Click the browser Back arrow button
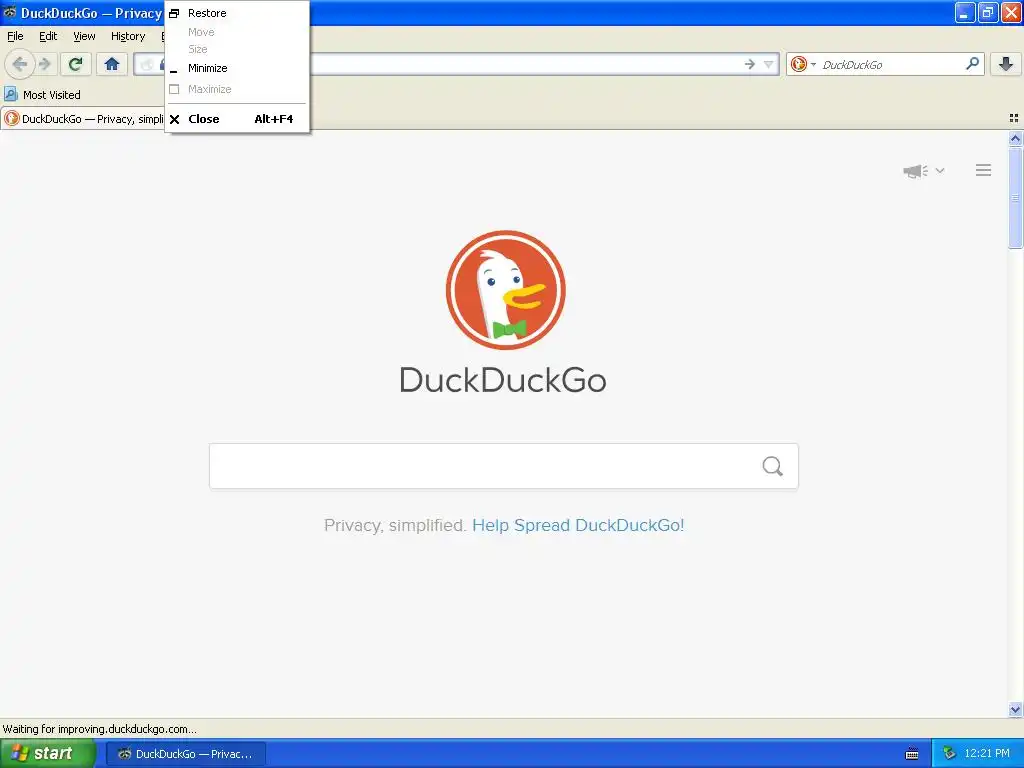 (x=20, y=64)
